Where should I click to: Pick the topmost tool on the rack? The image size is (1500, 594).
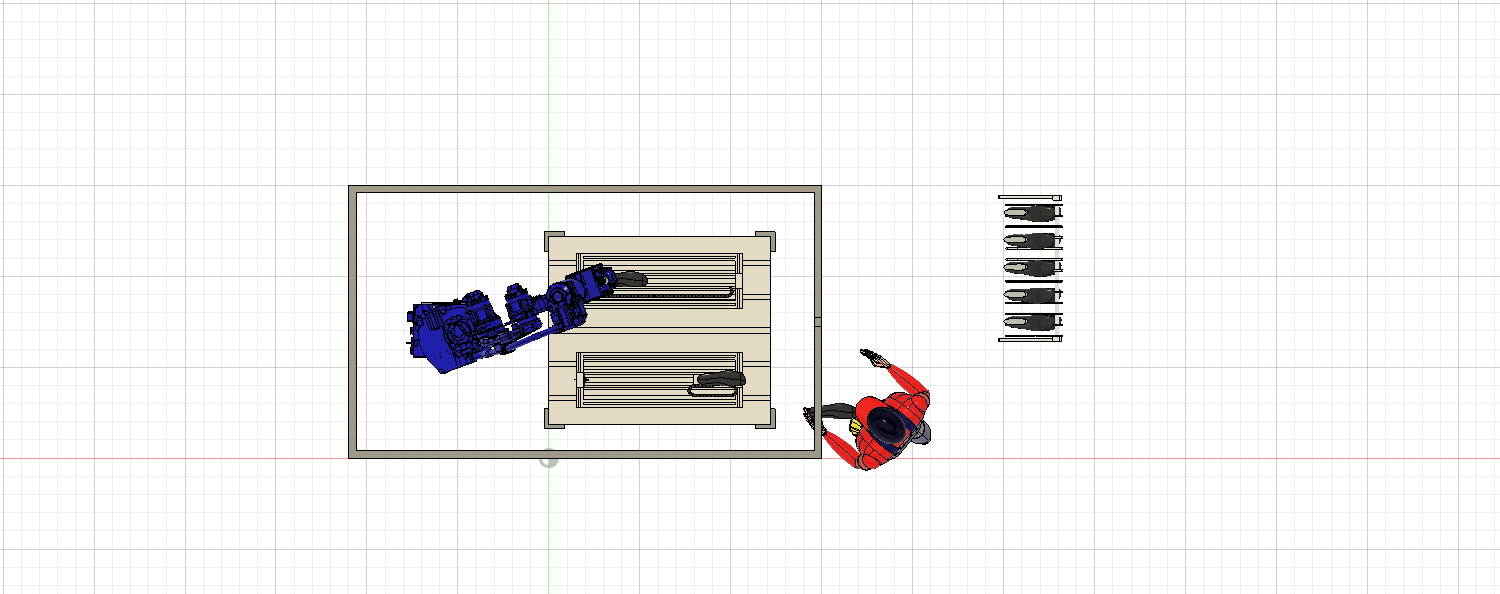click(1032, 212)
